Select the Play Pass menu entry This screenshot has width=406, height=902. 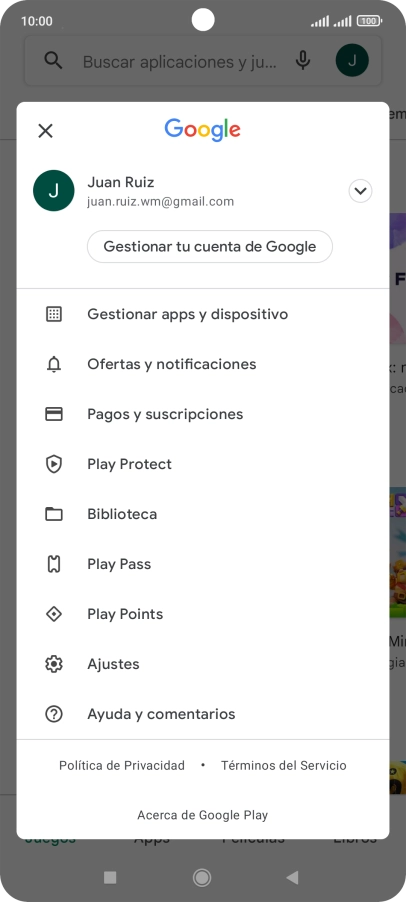click(202, 564)
